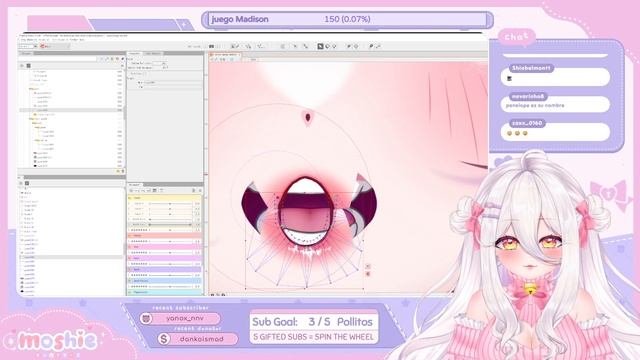Click the add two keyforms icon in Parameter panel
Viewport: 640px width, 360px height.
click(x=137, y=191)
